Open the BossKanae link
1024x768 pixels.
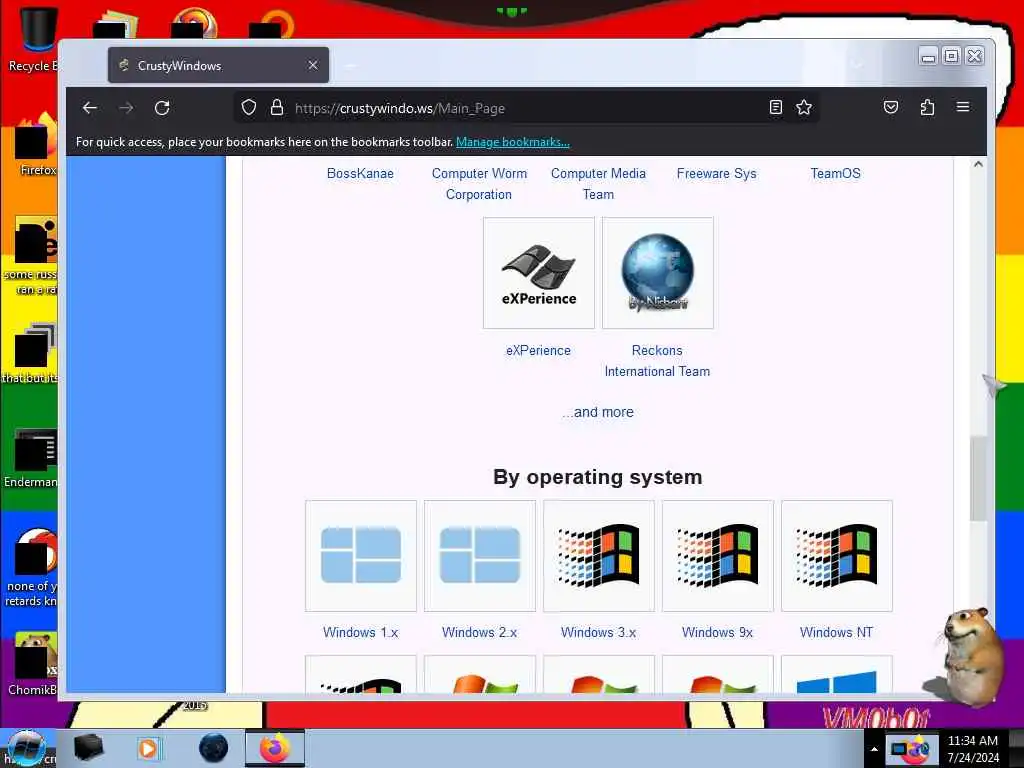point(360,174)
